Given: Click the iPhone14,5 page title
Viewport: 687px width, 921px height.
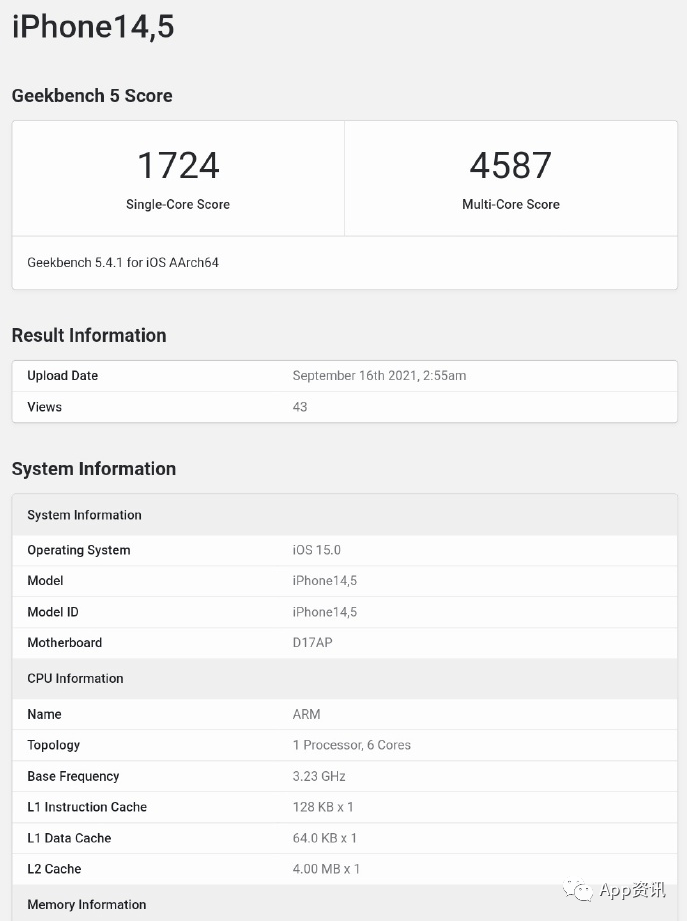Looking at the screenshot, I should click(x=93, y=26).
